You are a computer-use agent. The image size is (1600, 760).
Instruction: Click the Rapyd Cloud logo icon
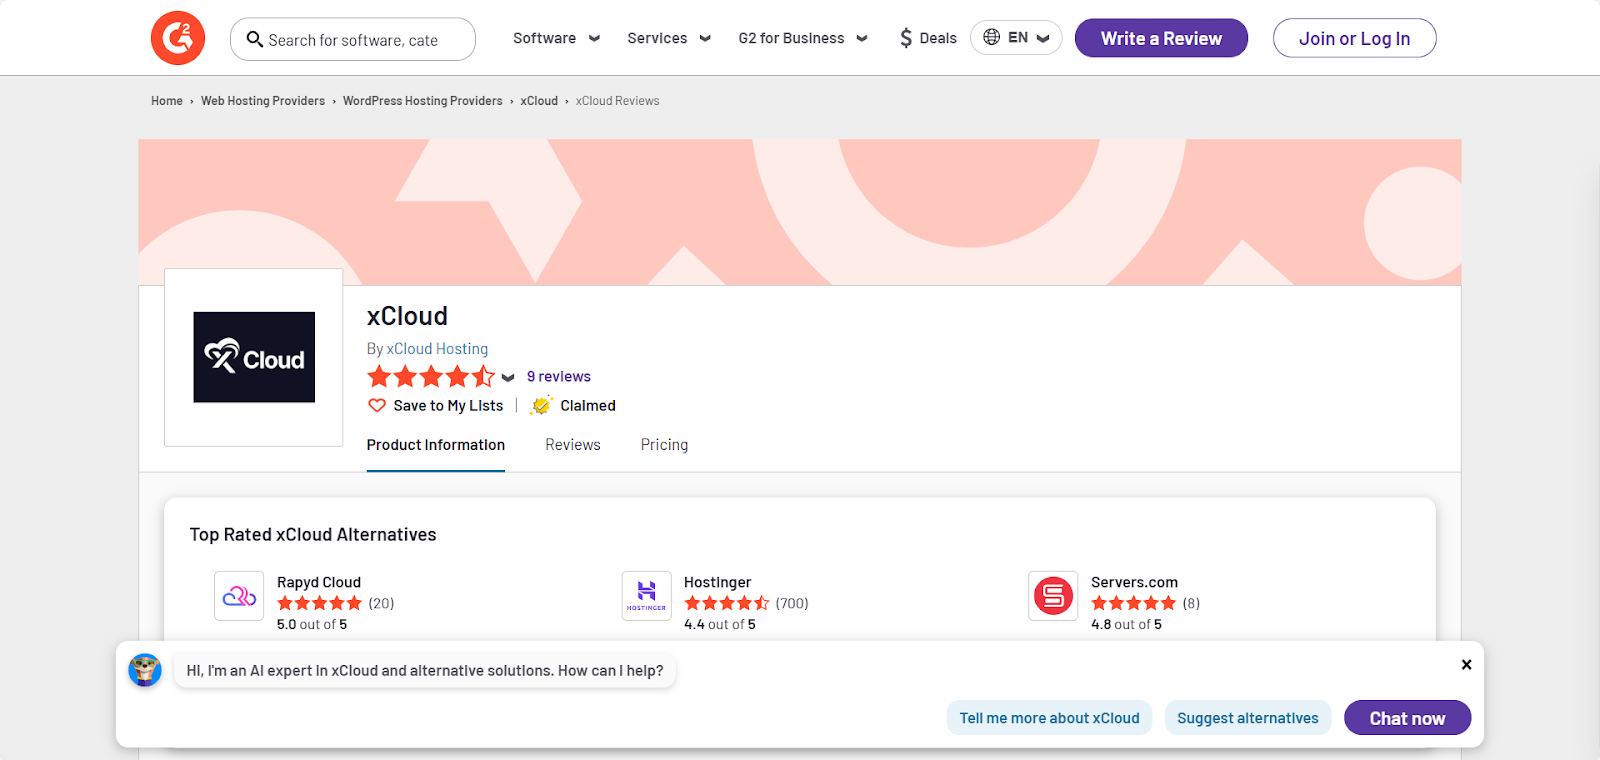tap(239, 596)
